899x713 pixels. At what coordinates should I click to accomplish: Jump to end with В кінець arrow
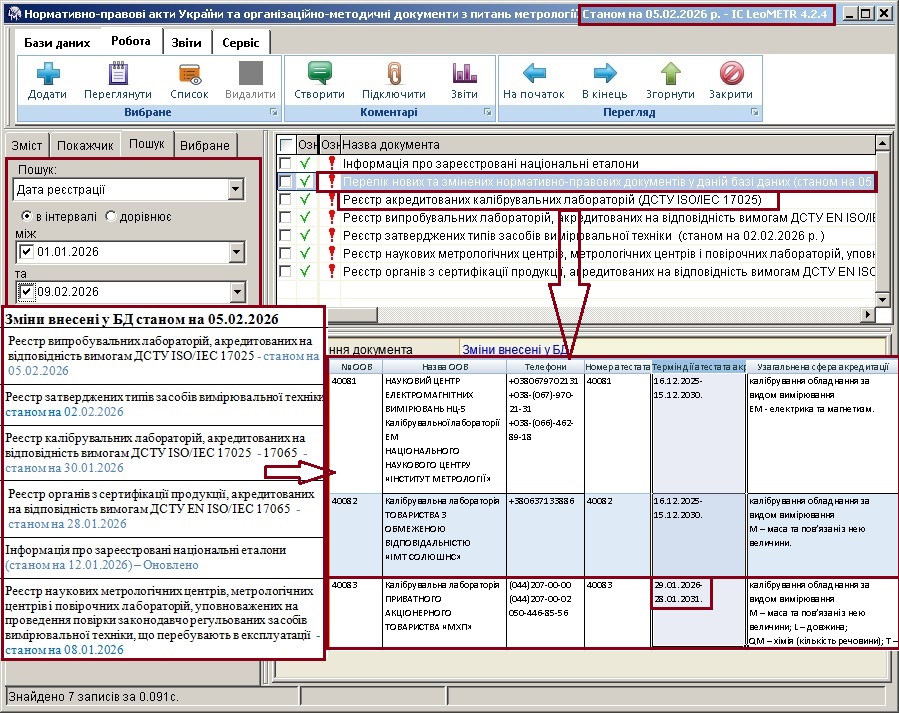(604, 74)
